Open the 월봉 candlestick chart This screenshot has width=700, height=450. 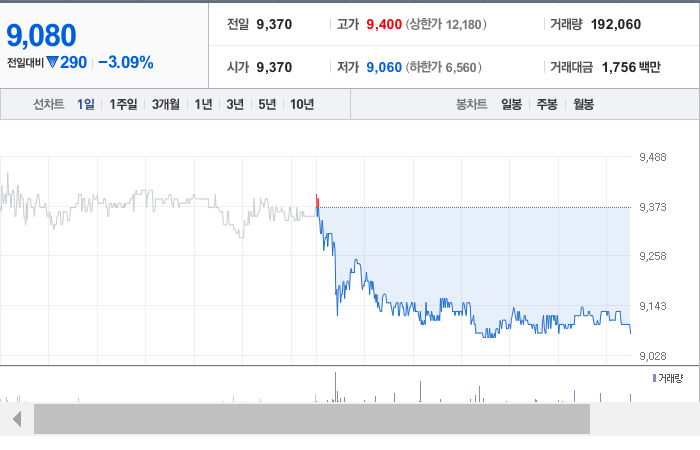pos(583,104)
